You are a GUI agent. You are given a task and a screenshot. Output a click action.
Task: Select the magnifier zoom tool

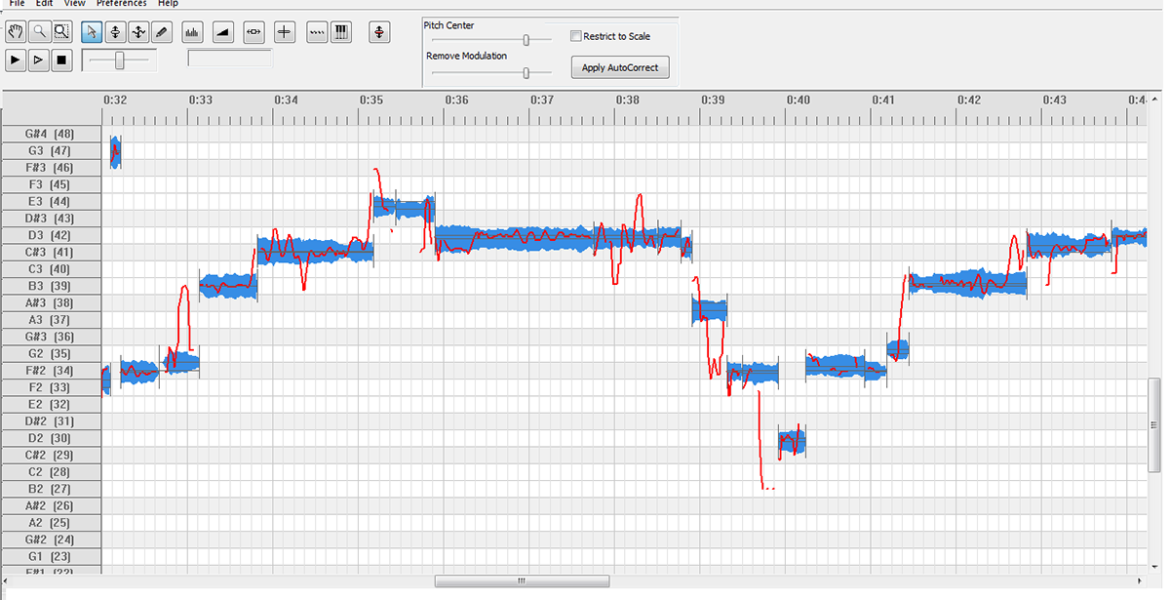click(x=38, y=33)
